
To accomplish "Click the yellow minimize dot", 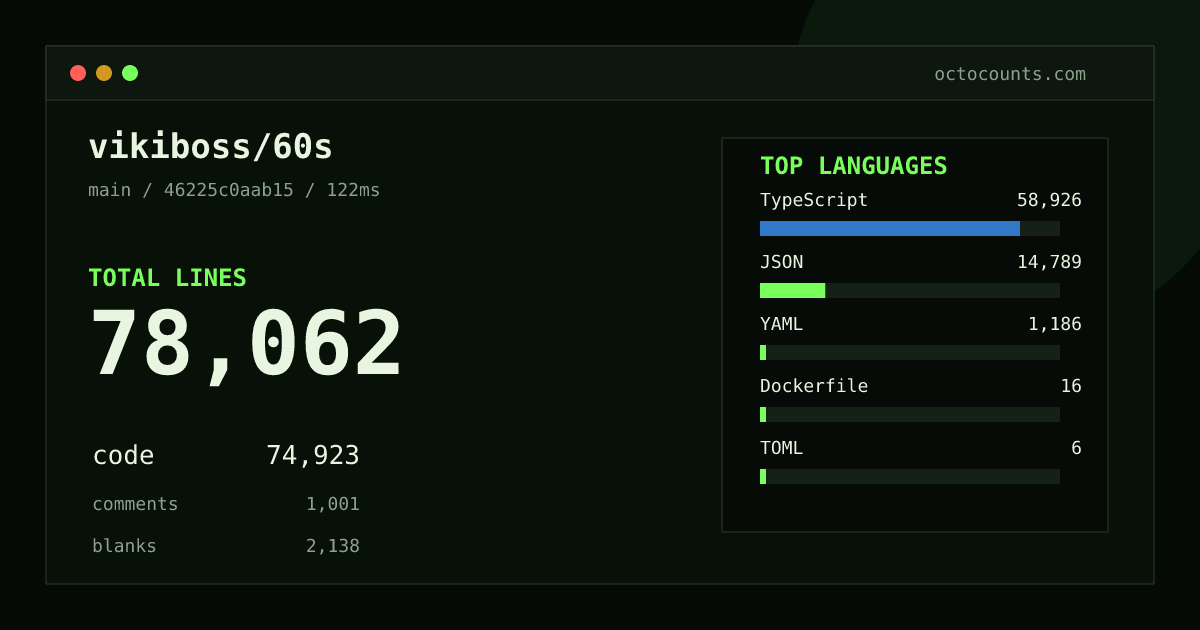I will (104, 73).
